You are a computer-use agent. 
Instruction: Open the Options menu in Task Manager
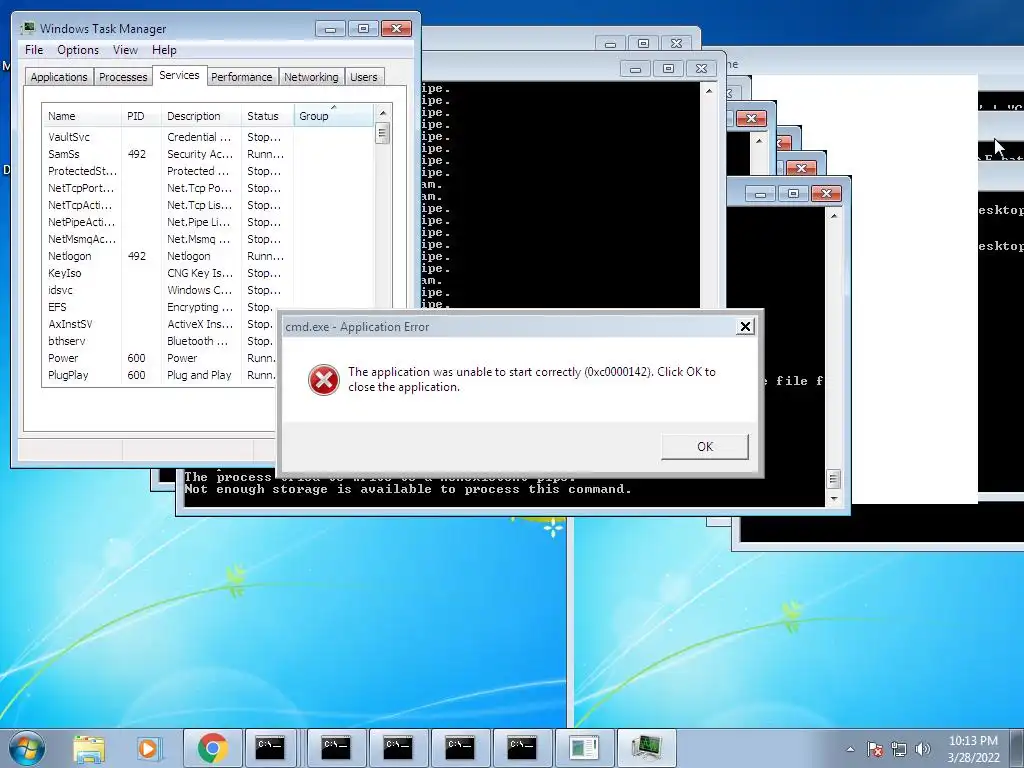pos(78,50)
